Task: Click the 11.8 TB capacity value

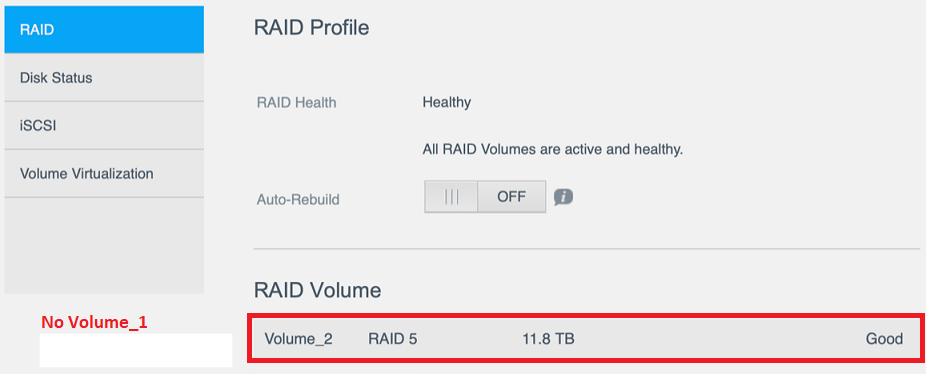Action: [x=549, y=339]
